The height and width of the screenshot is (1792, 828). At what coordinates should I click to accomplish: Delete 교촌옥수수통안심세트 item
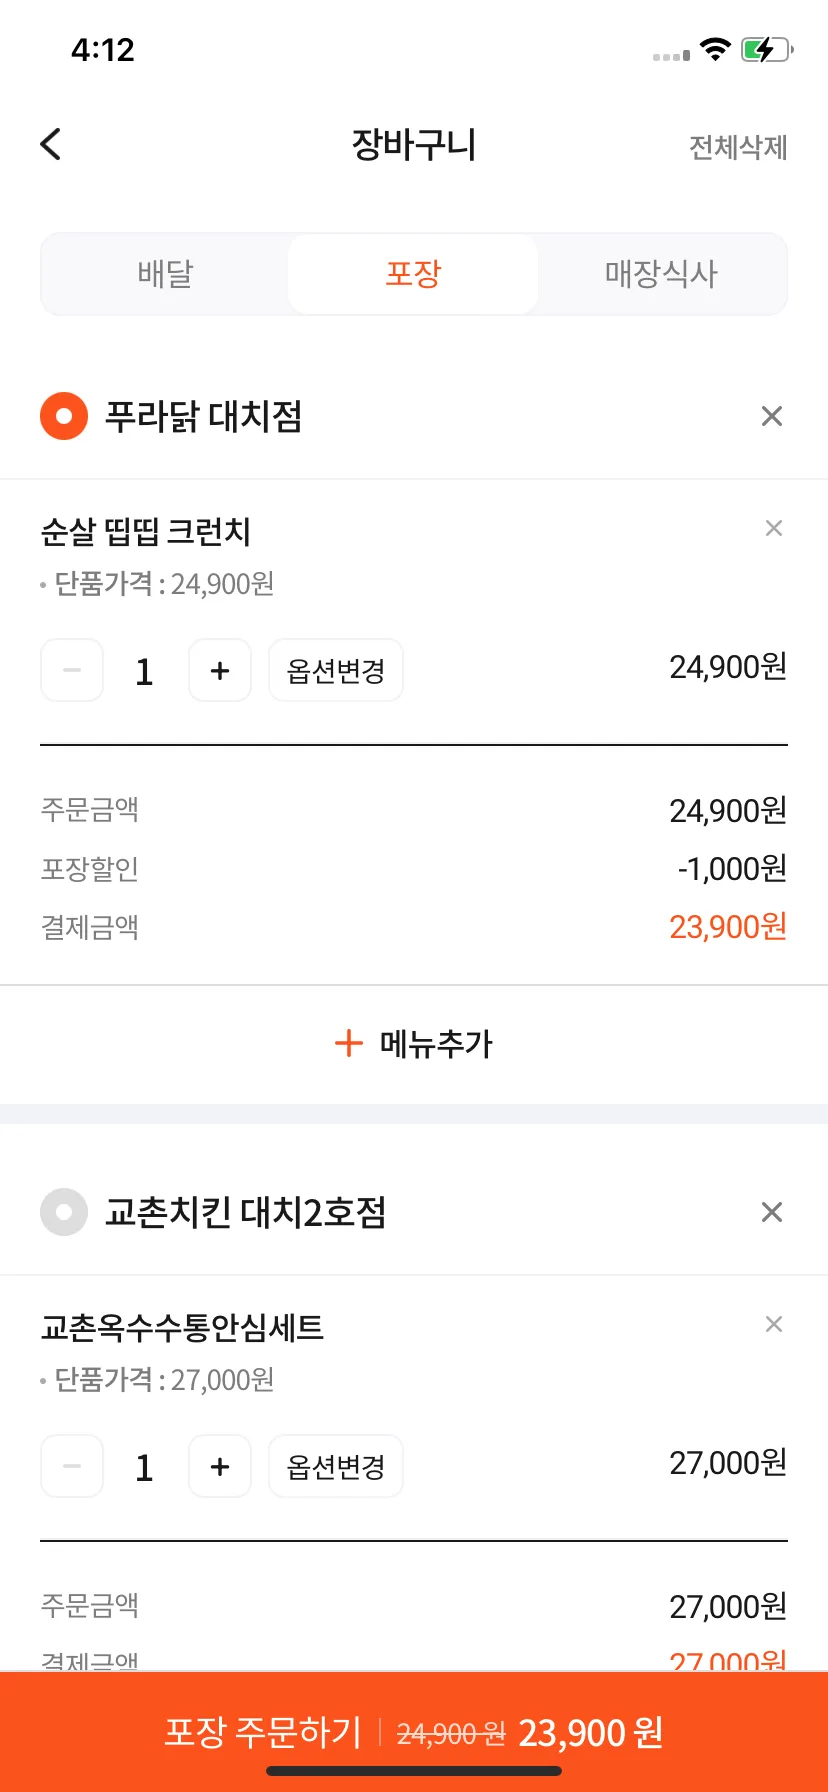click(x=773, y=1324)
